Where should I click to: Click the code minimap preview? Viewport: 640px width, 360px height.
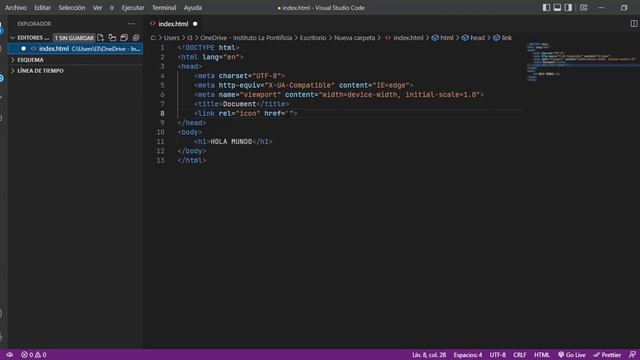click(582, 61)
